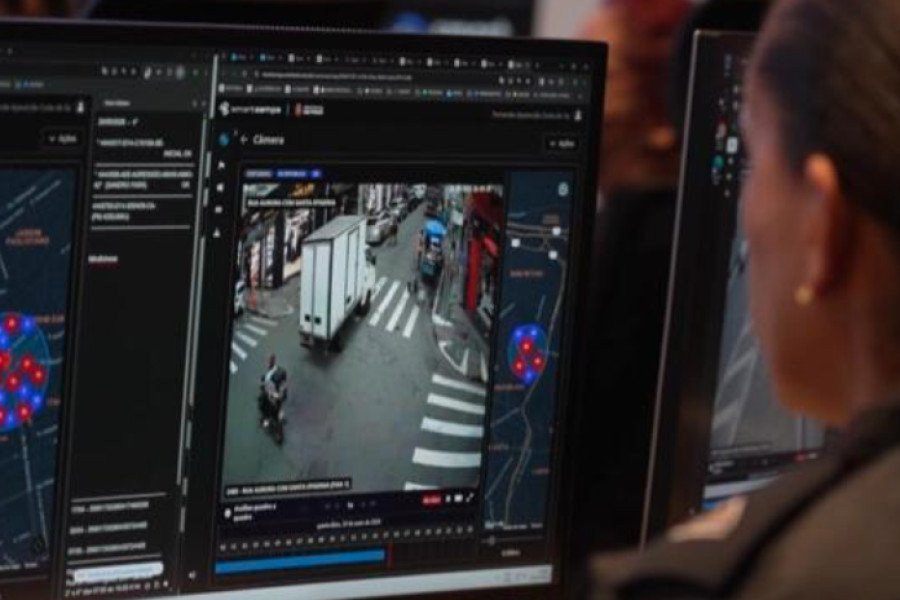Click the blue recorded segment on the timeline

coord(300,564)
